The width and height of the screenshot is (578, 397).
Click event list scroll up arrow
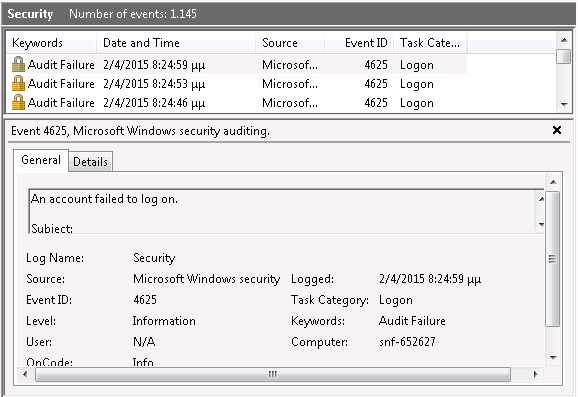(x=564, y=40)
